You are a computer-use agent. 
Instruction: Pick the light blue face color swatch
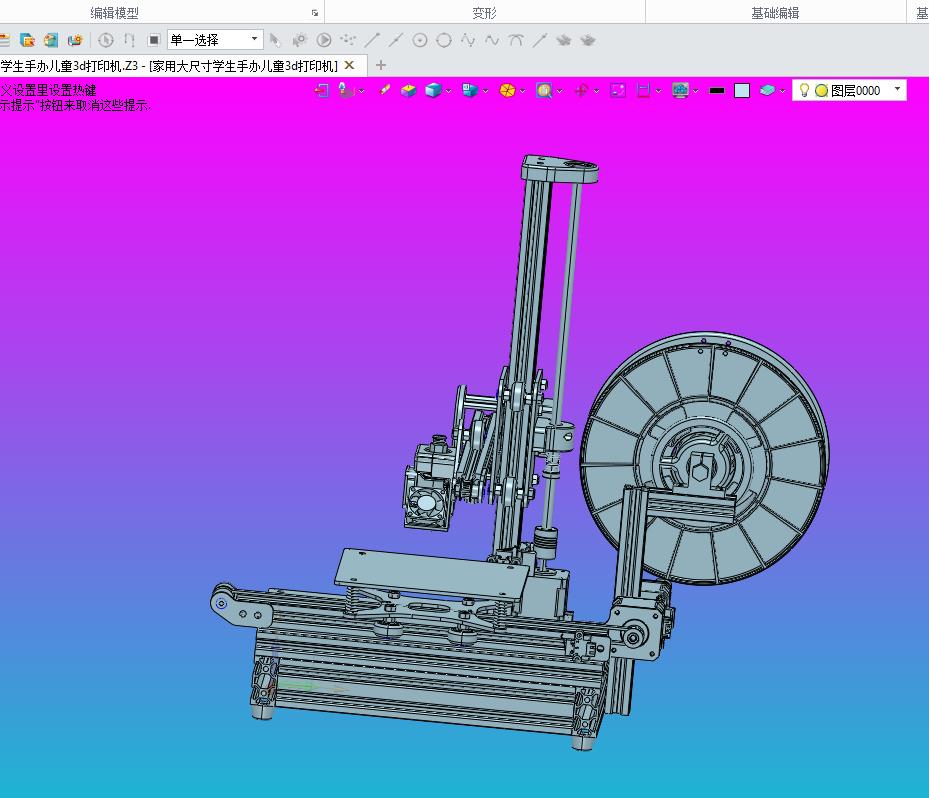click(742, 90)
